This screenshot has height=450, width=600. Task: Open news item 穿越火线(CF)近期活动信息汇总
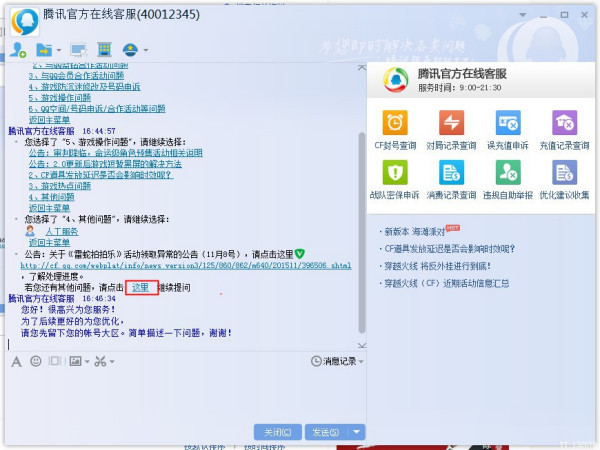[x=447, y=283]
